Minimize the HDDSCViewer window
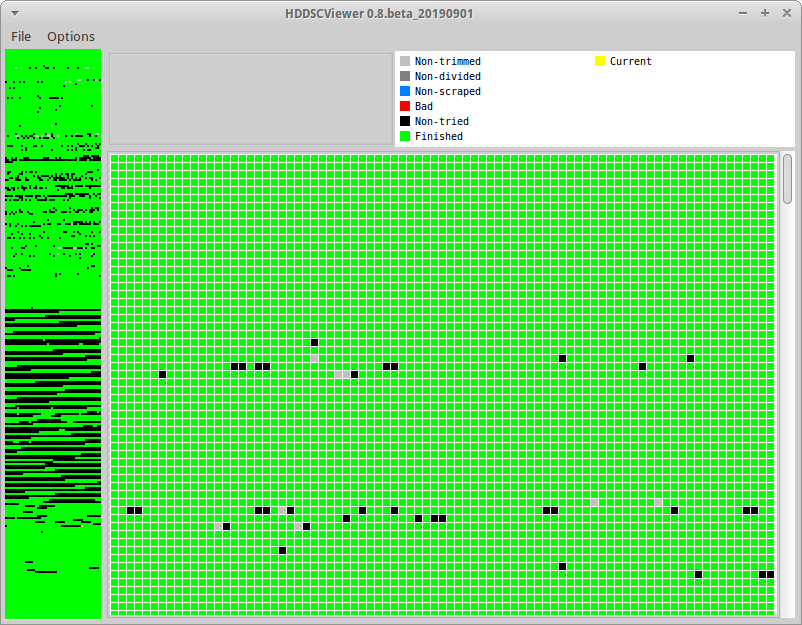The height and width of the screenshot is (625, 802). point(743,13)
